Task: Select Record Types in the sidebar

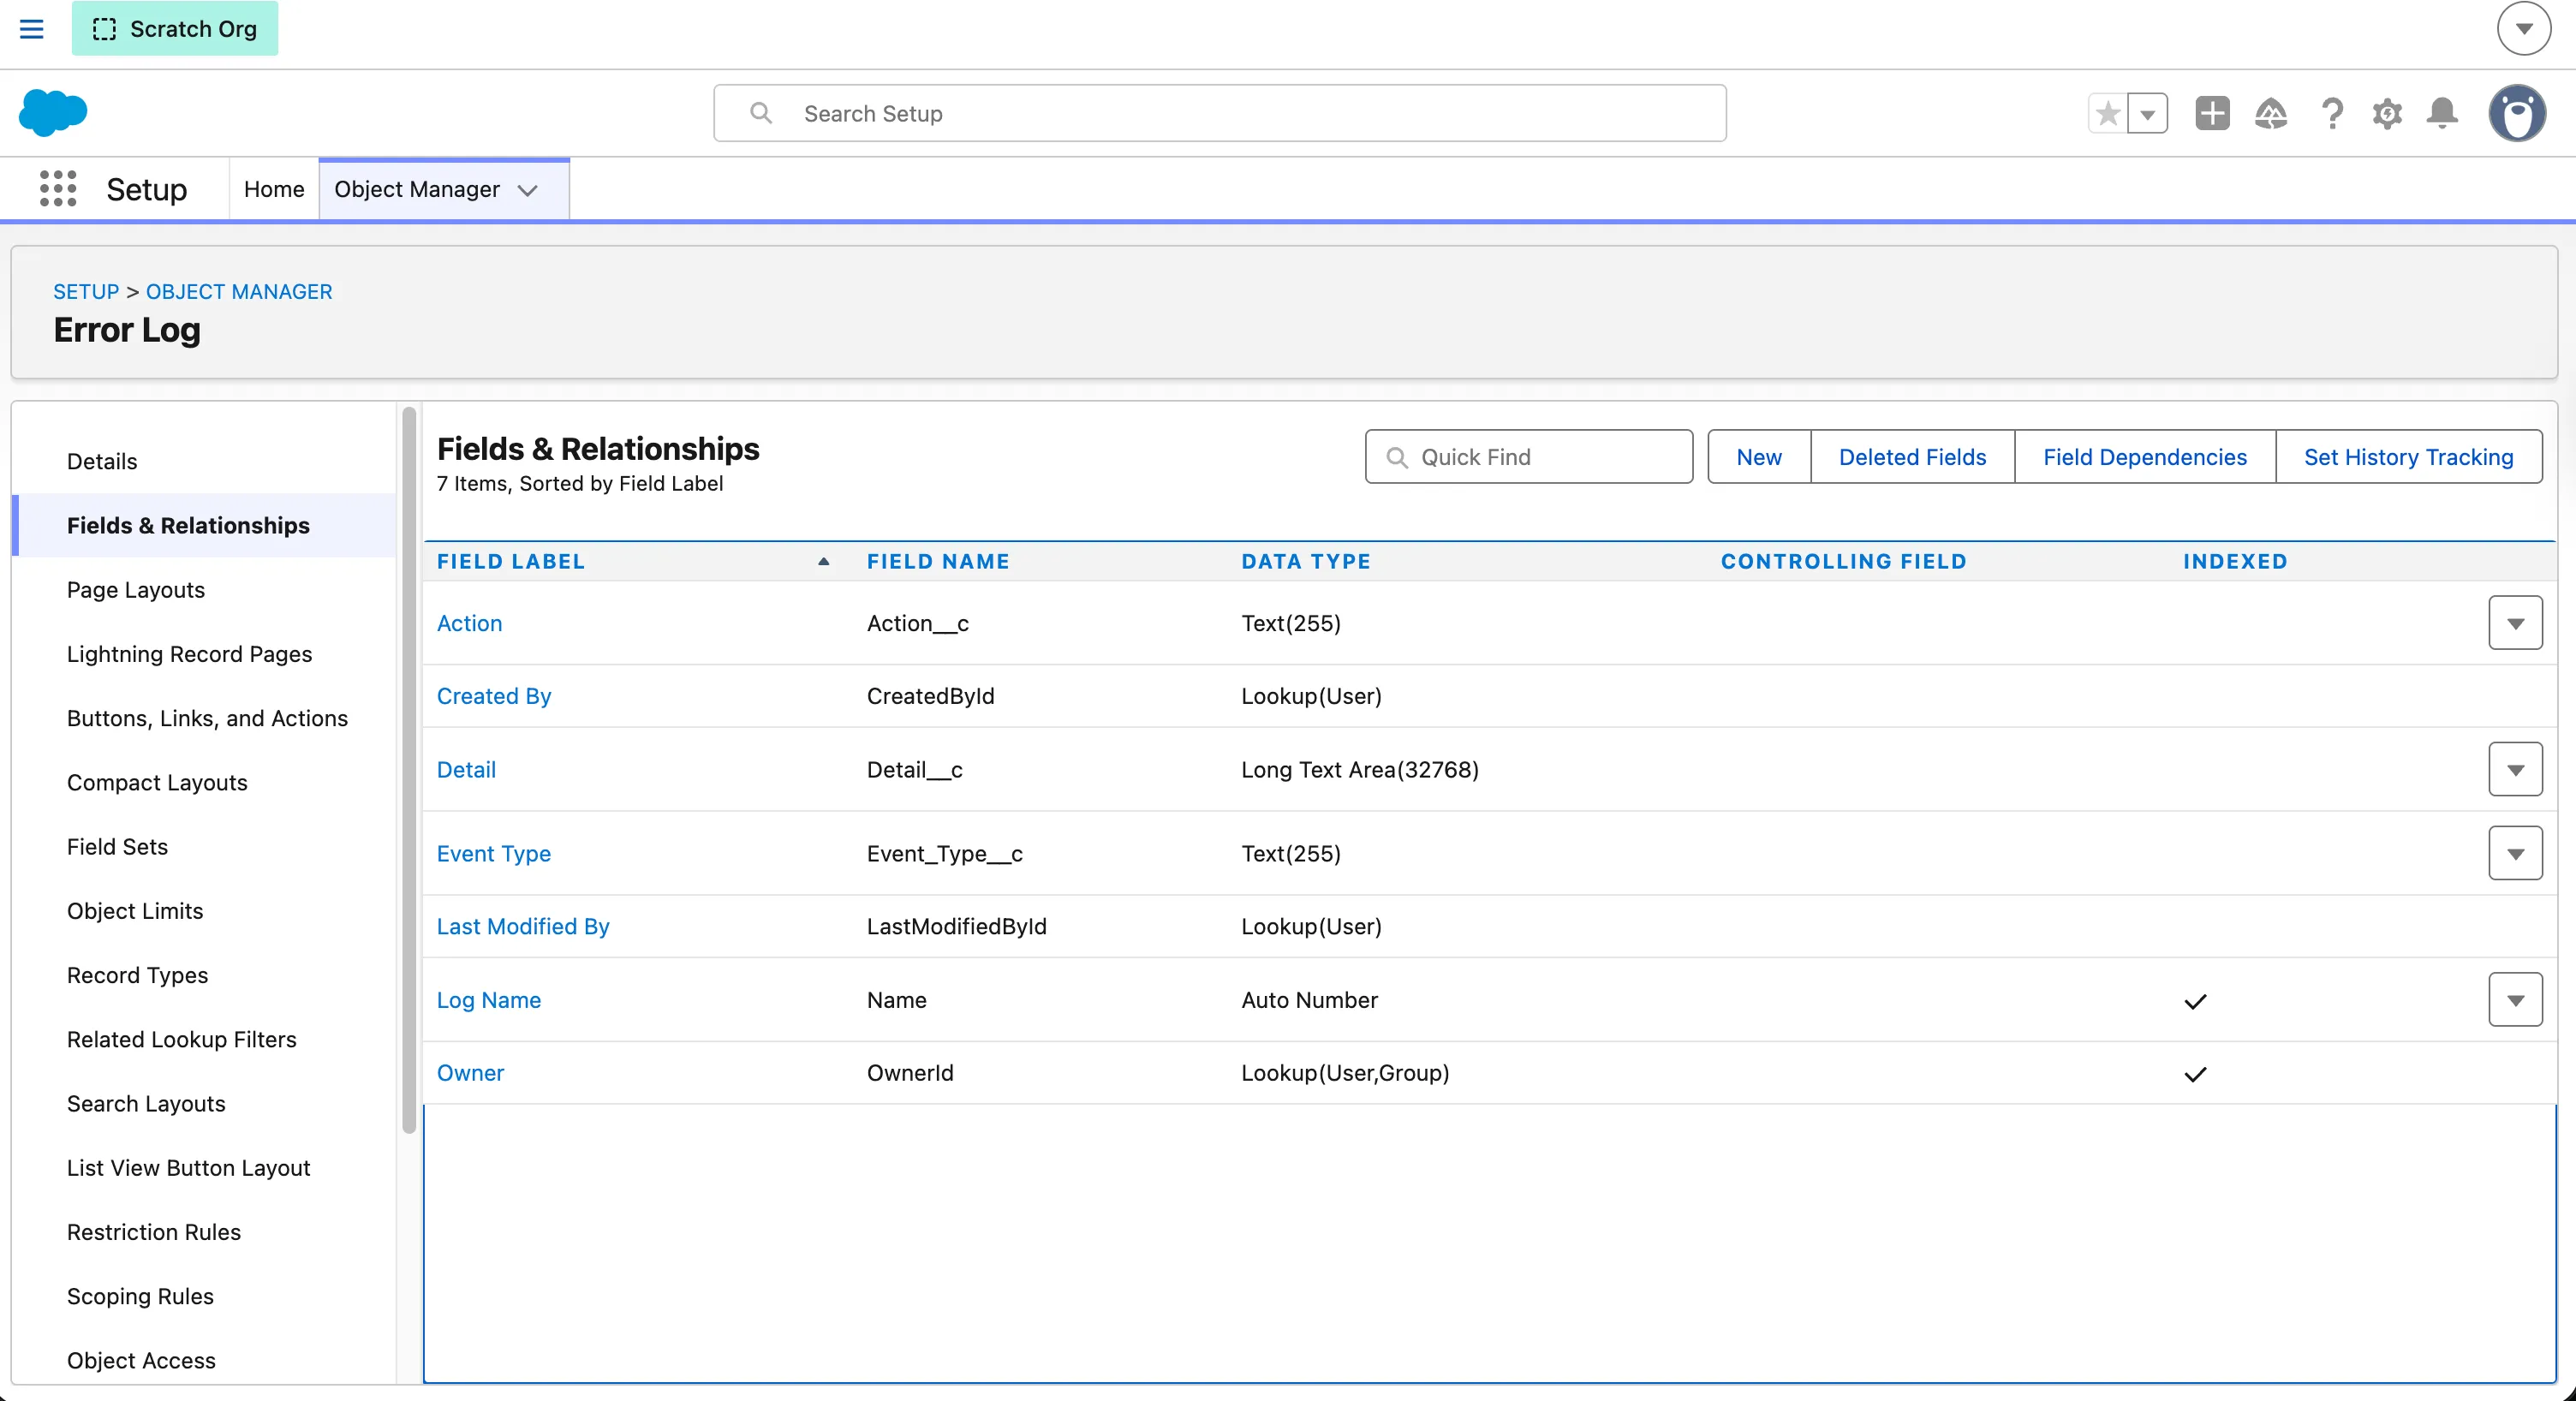Action: coord(137,975)
